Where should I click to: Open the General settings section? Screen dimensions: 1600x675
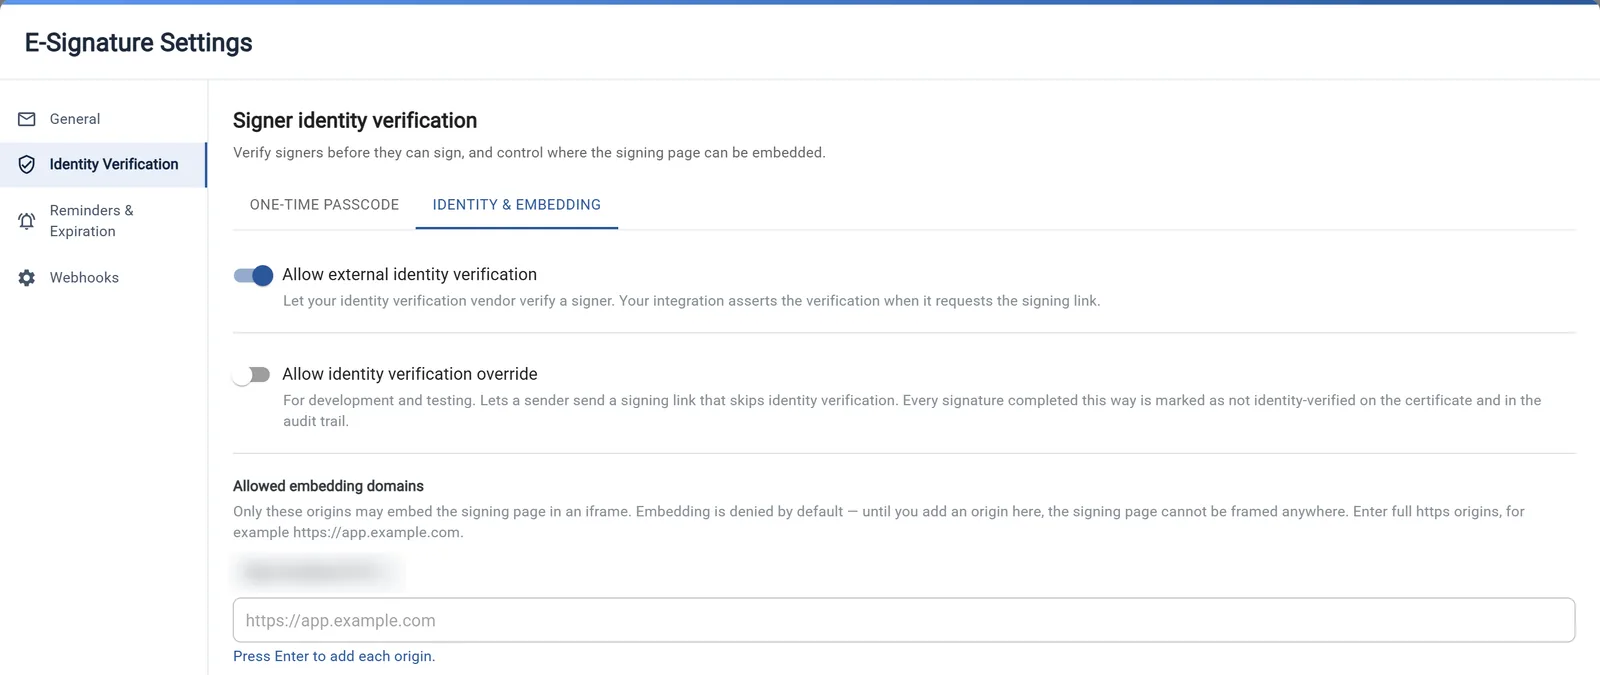tap(103, 119)
